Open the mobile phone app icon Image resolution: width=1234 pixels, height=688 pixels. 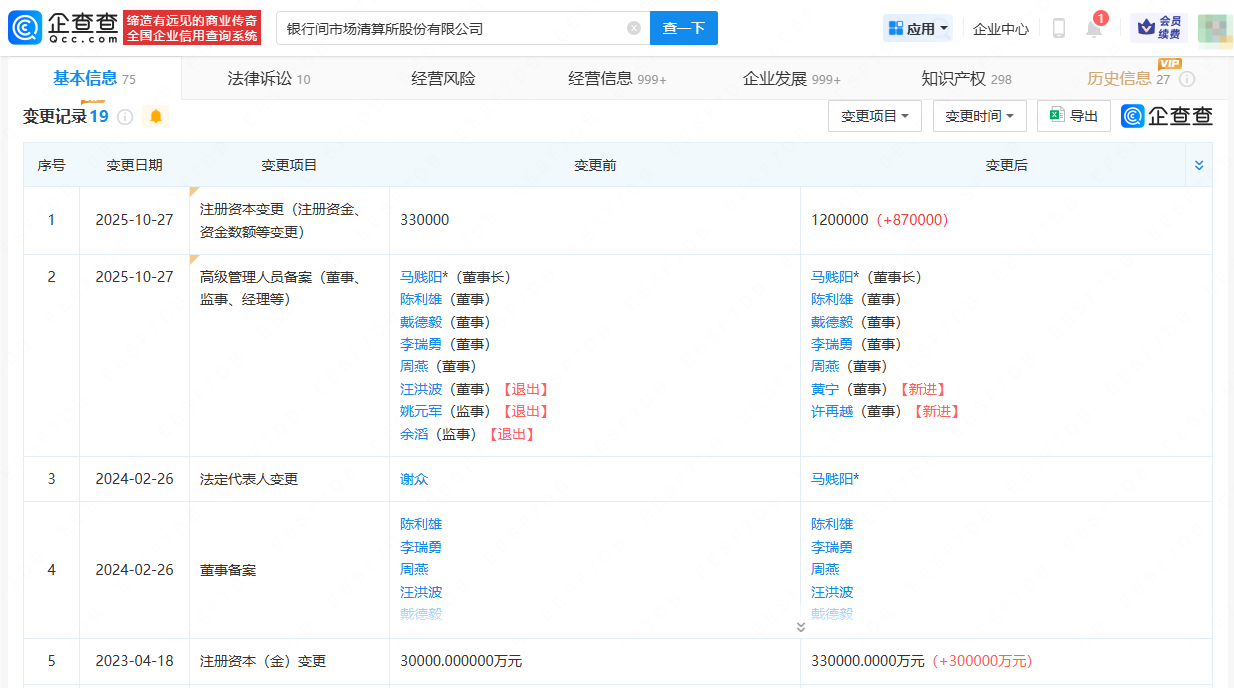click(1059, 29)
